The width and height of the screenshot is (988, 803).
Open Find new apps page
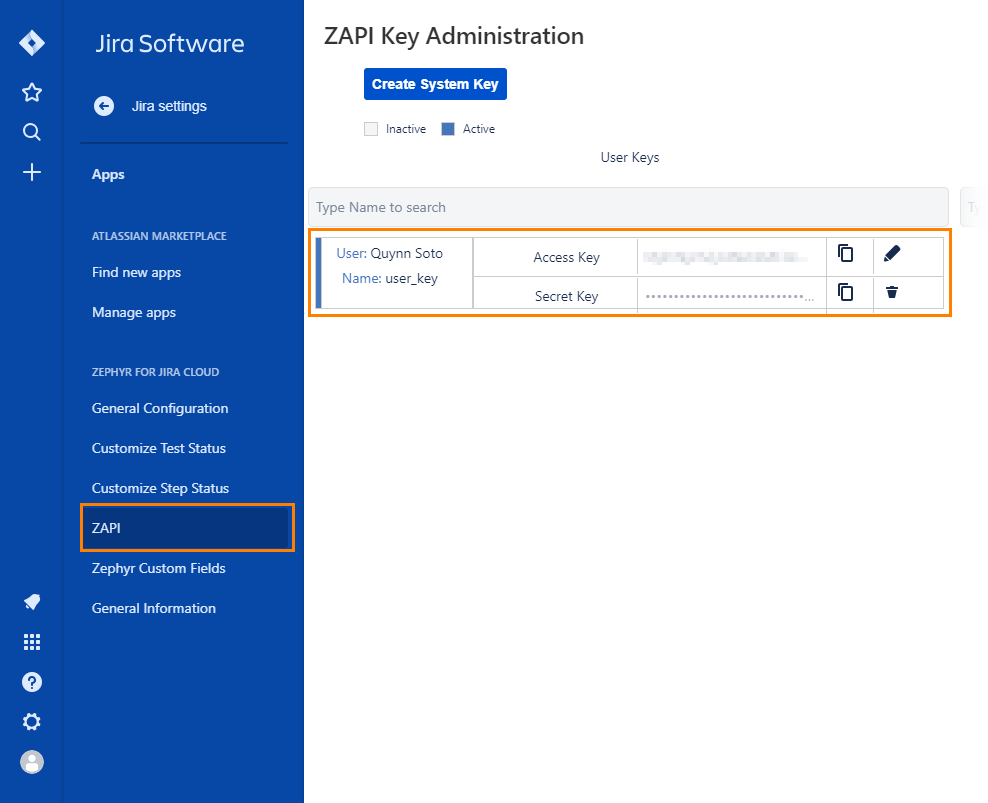(137, 272)
